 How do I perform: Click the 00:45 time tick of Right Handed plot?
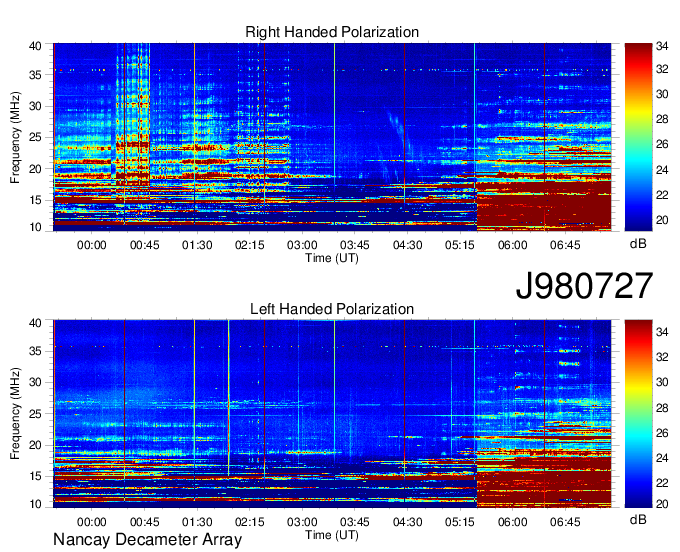(144, 245)
